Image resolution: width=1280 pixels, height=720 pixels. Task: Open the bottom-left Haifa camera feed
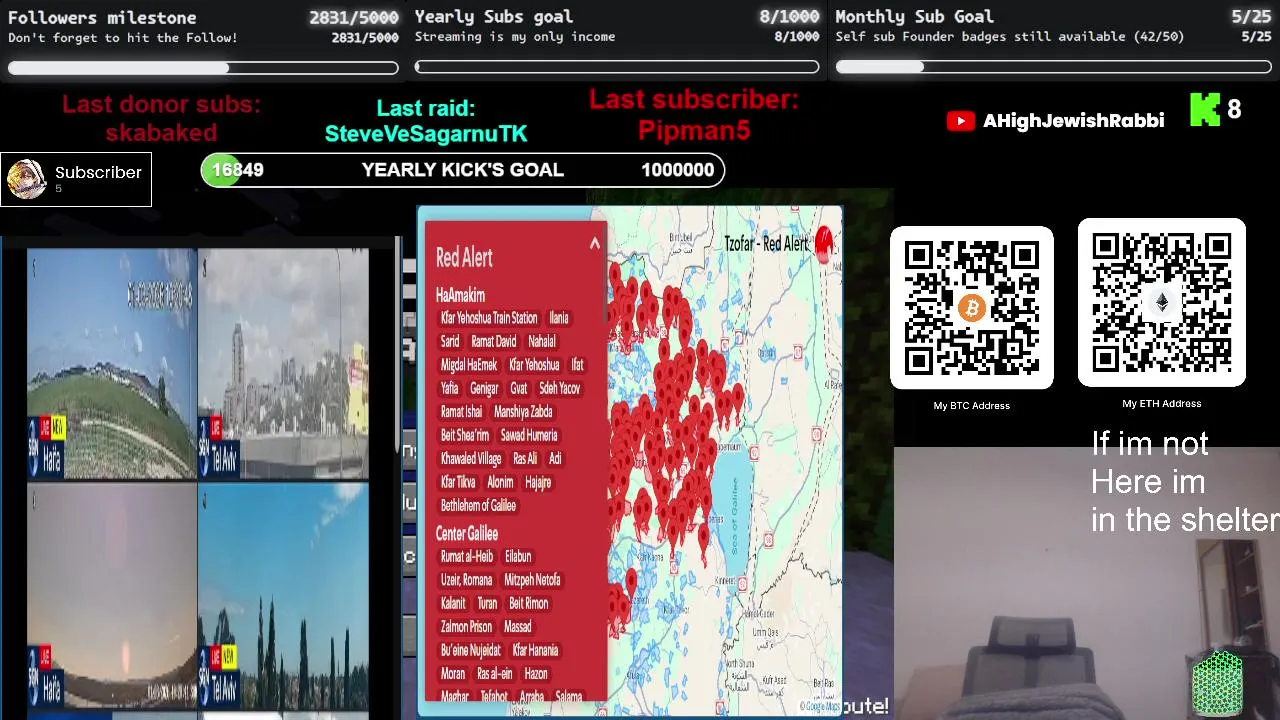pos(112,596)
